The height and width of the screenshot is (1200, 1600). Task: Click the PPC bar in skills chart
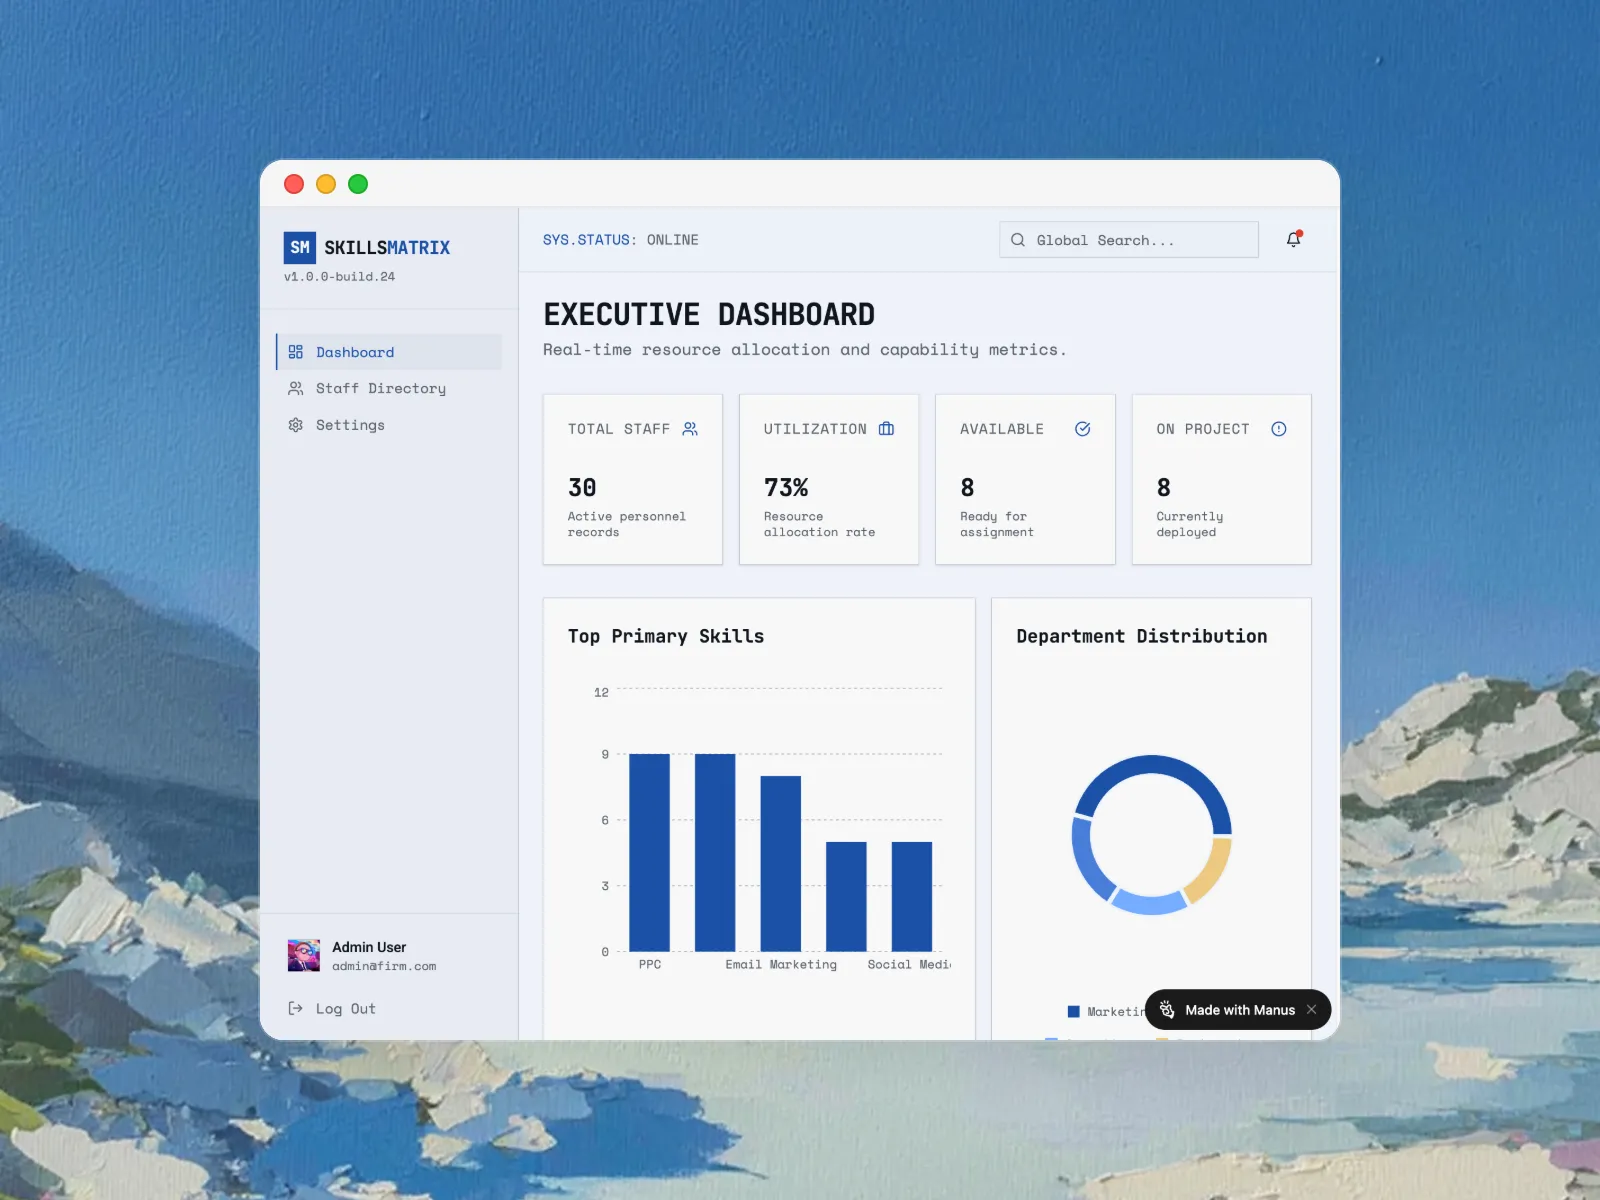coord(649,852)
